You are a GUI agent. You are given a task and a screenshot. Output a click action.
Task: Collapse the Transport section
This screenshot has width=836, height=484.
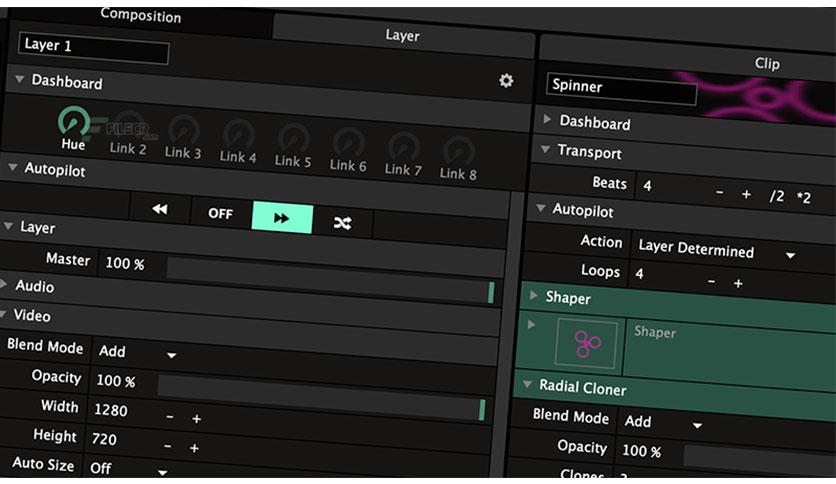[545, 149]
